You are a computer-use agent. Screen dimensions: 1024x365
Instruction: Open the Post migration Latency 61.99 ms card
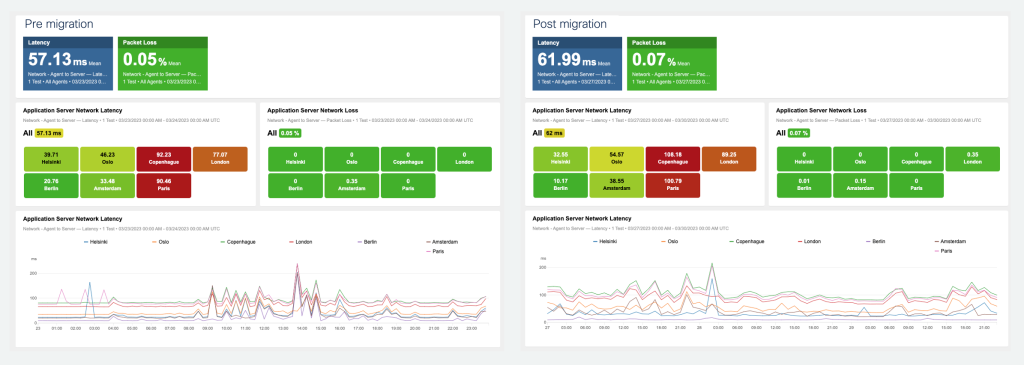tap(578, 63)
